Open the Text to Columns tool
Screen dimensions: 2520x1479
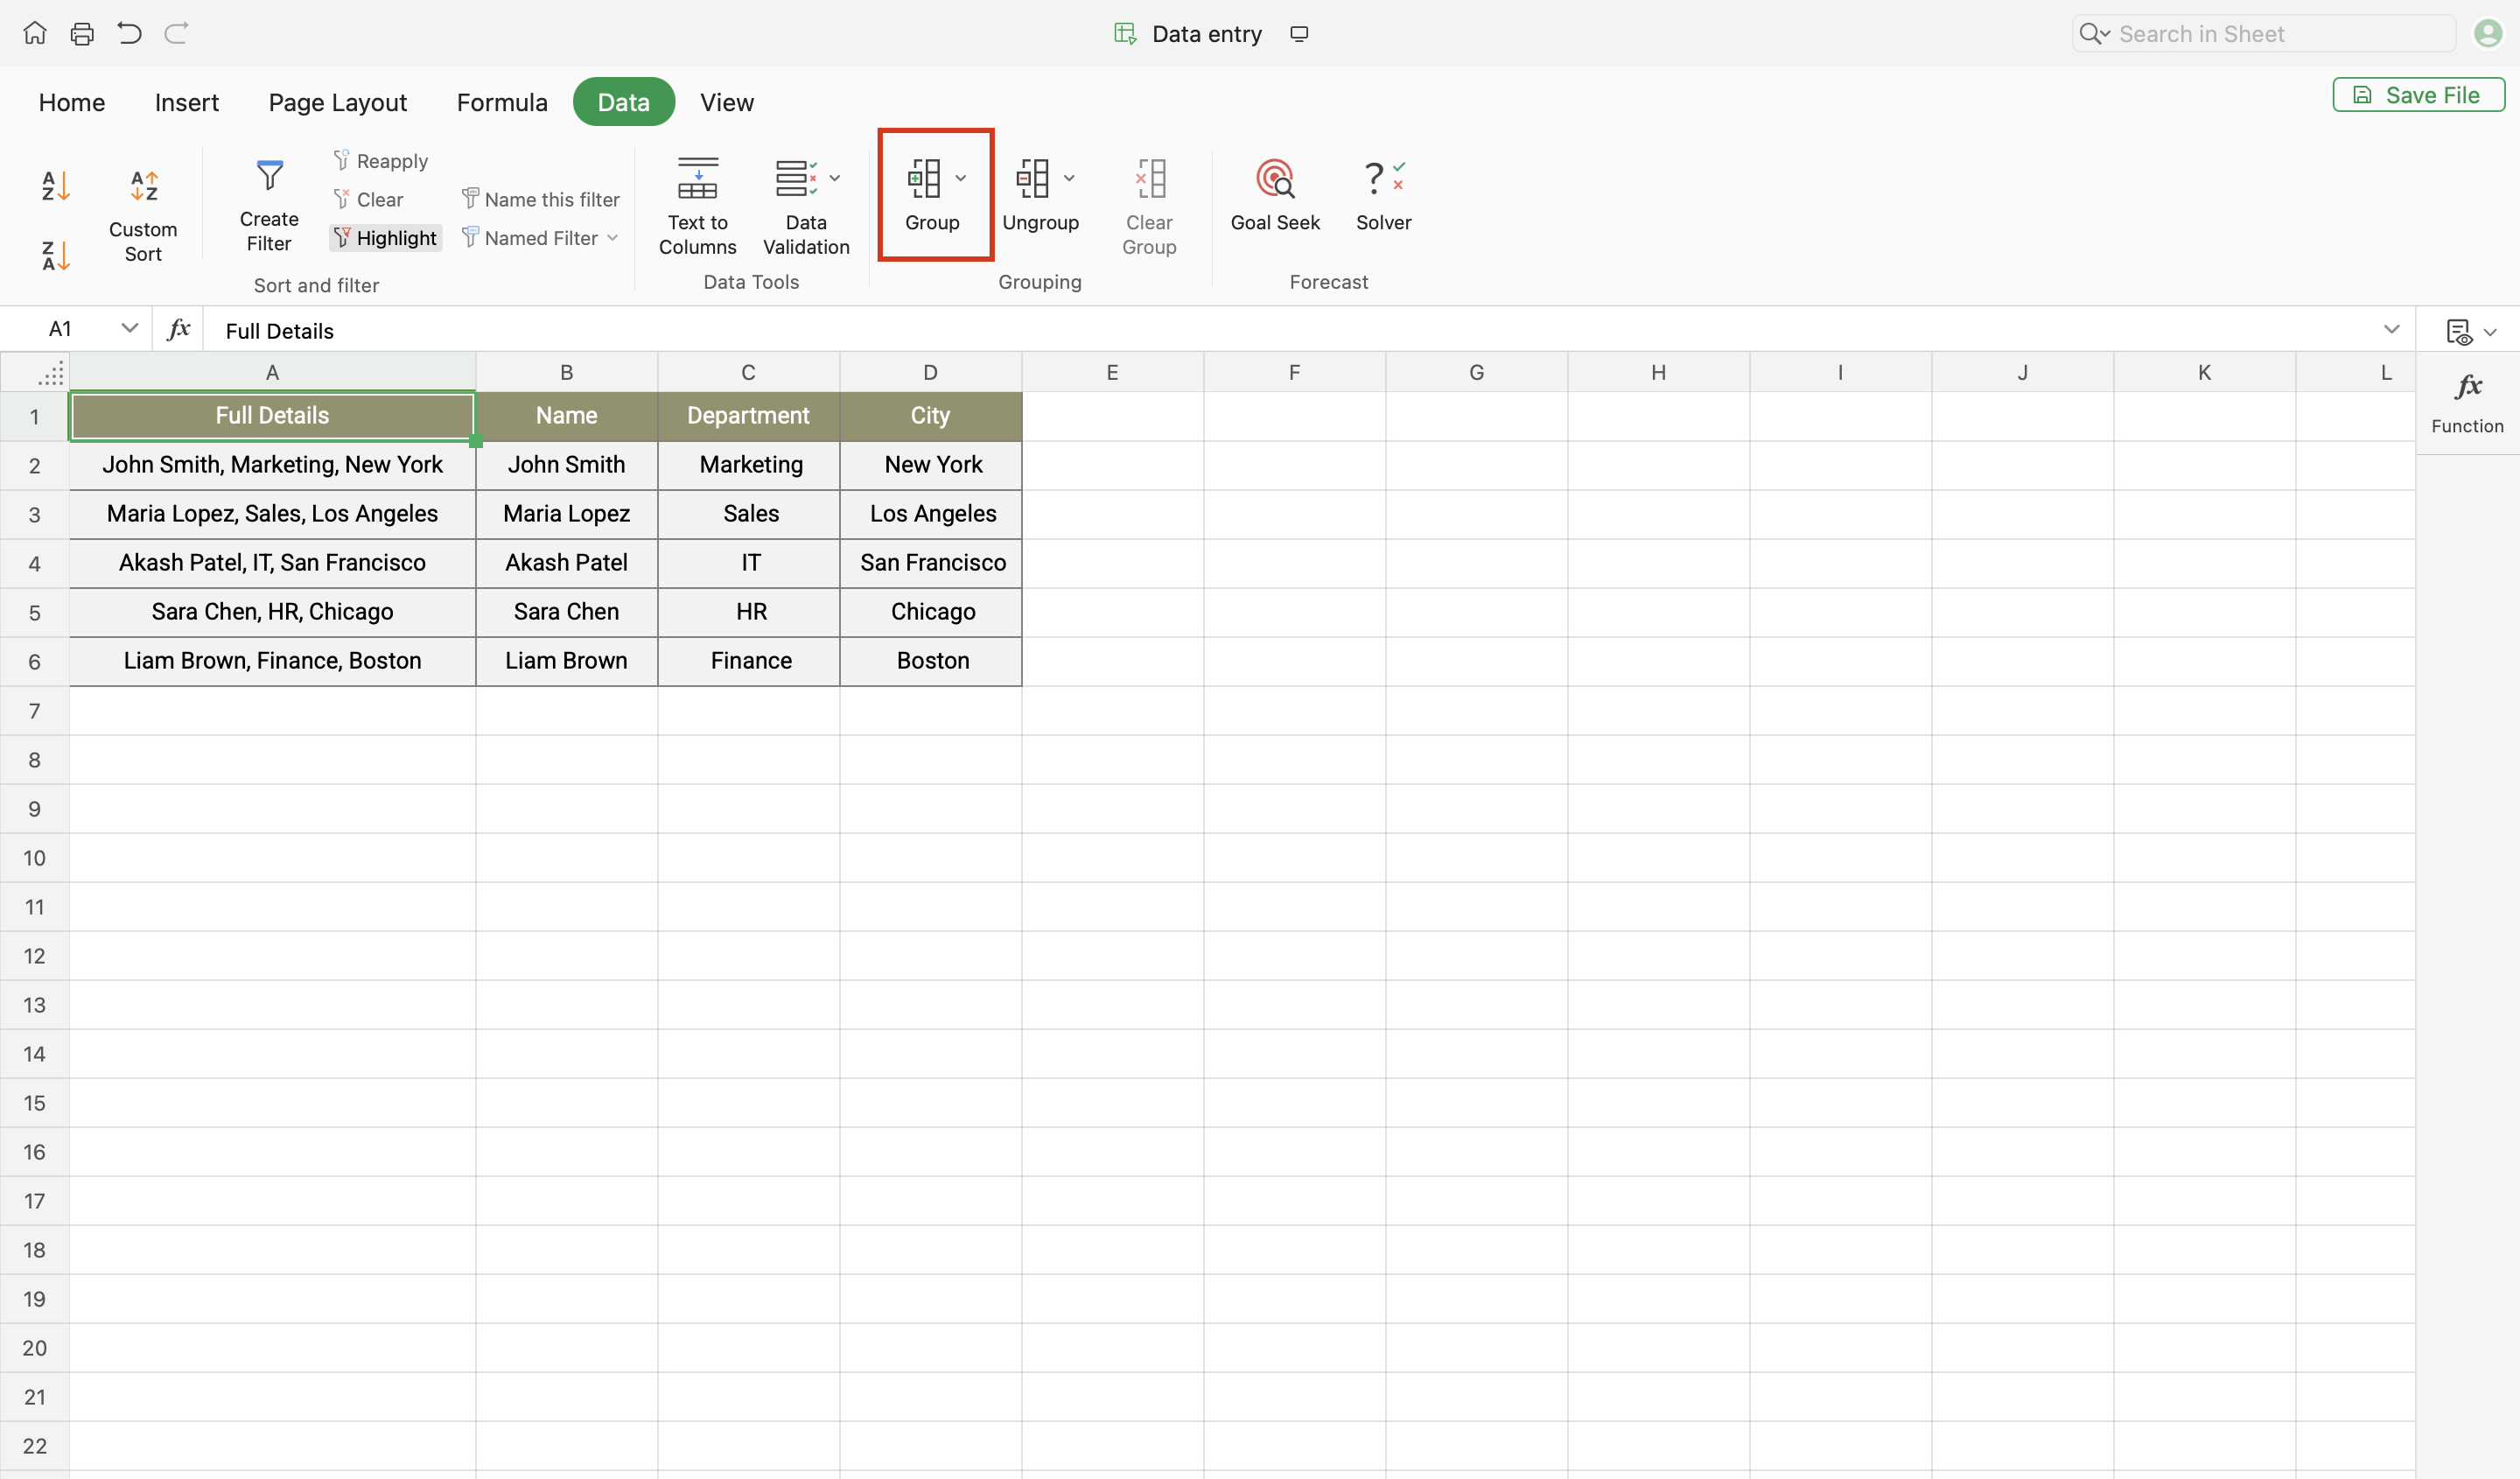pos(697,205)
